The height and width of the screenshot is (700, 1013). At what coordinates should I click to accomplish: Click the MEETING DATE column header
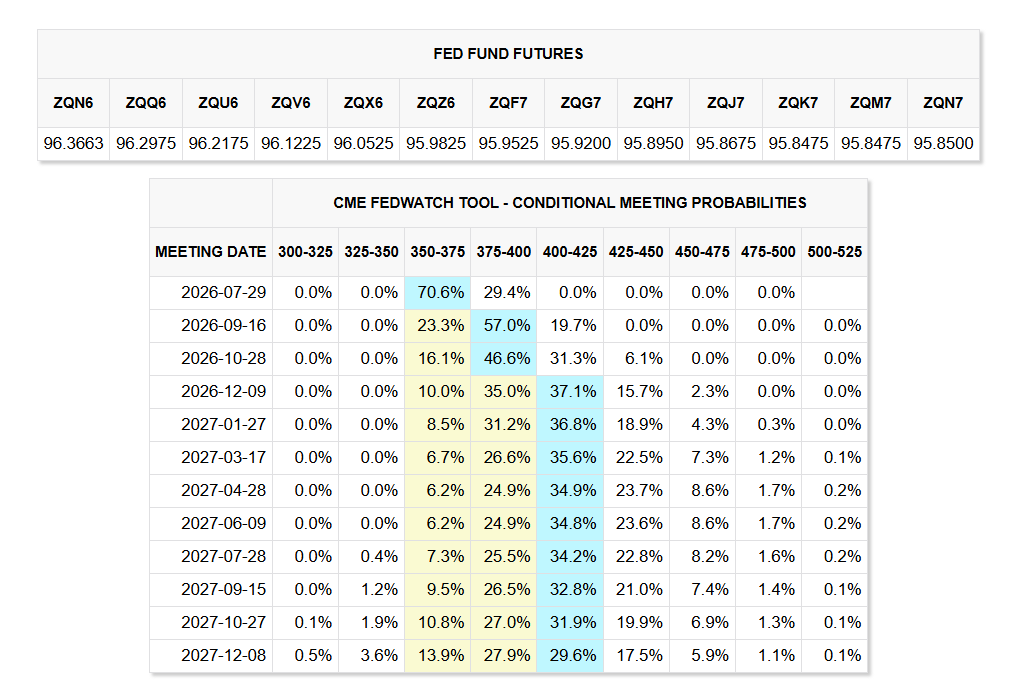(211, 252)
